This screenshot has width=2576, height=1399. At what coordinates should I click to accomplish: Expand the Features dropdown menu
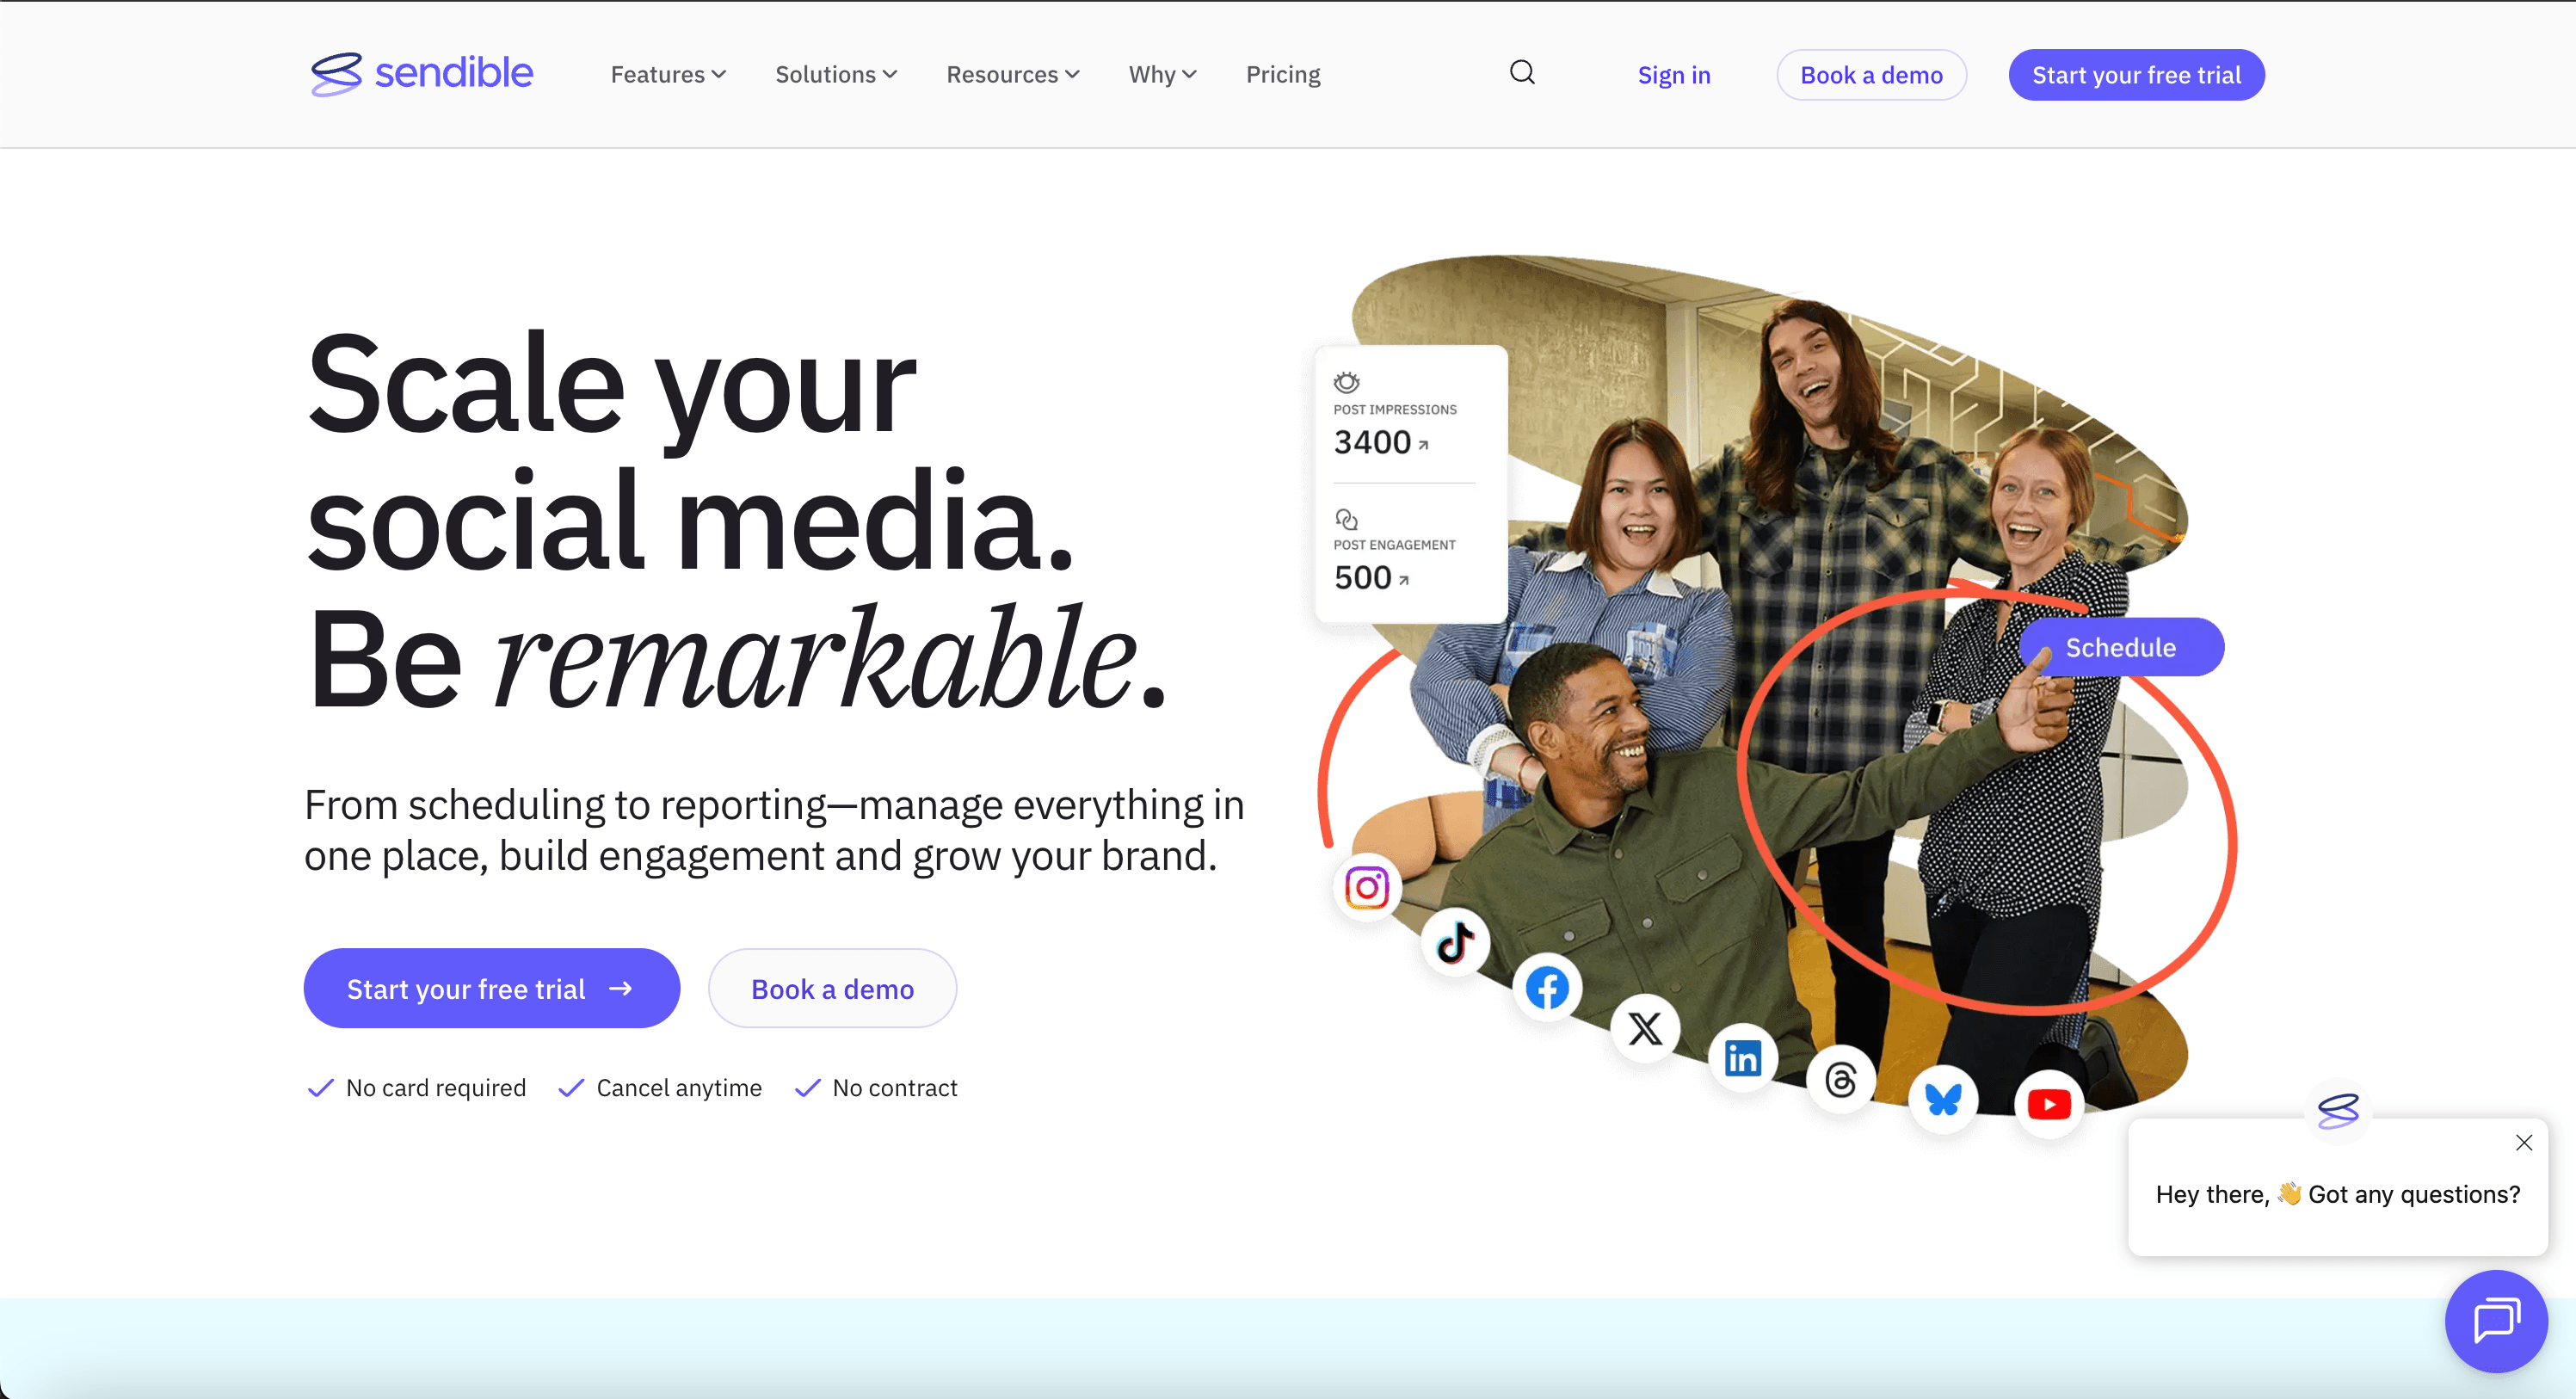pos(668,75)
